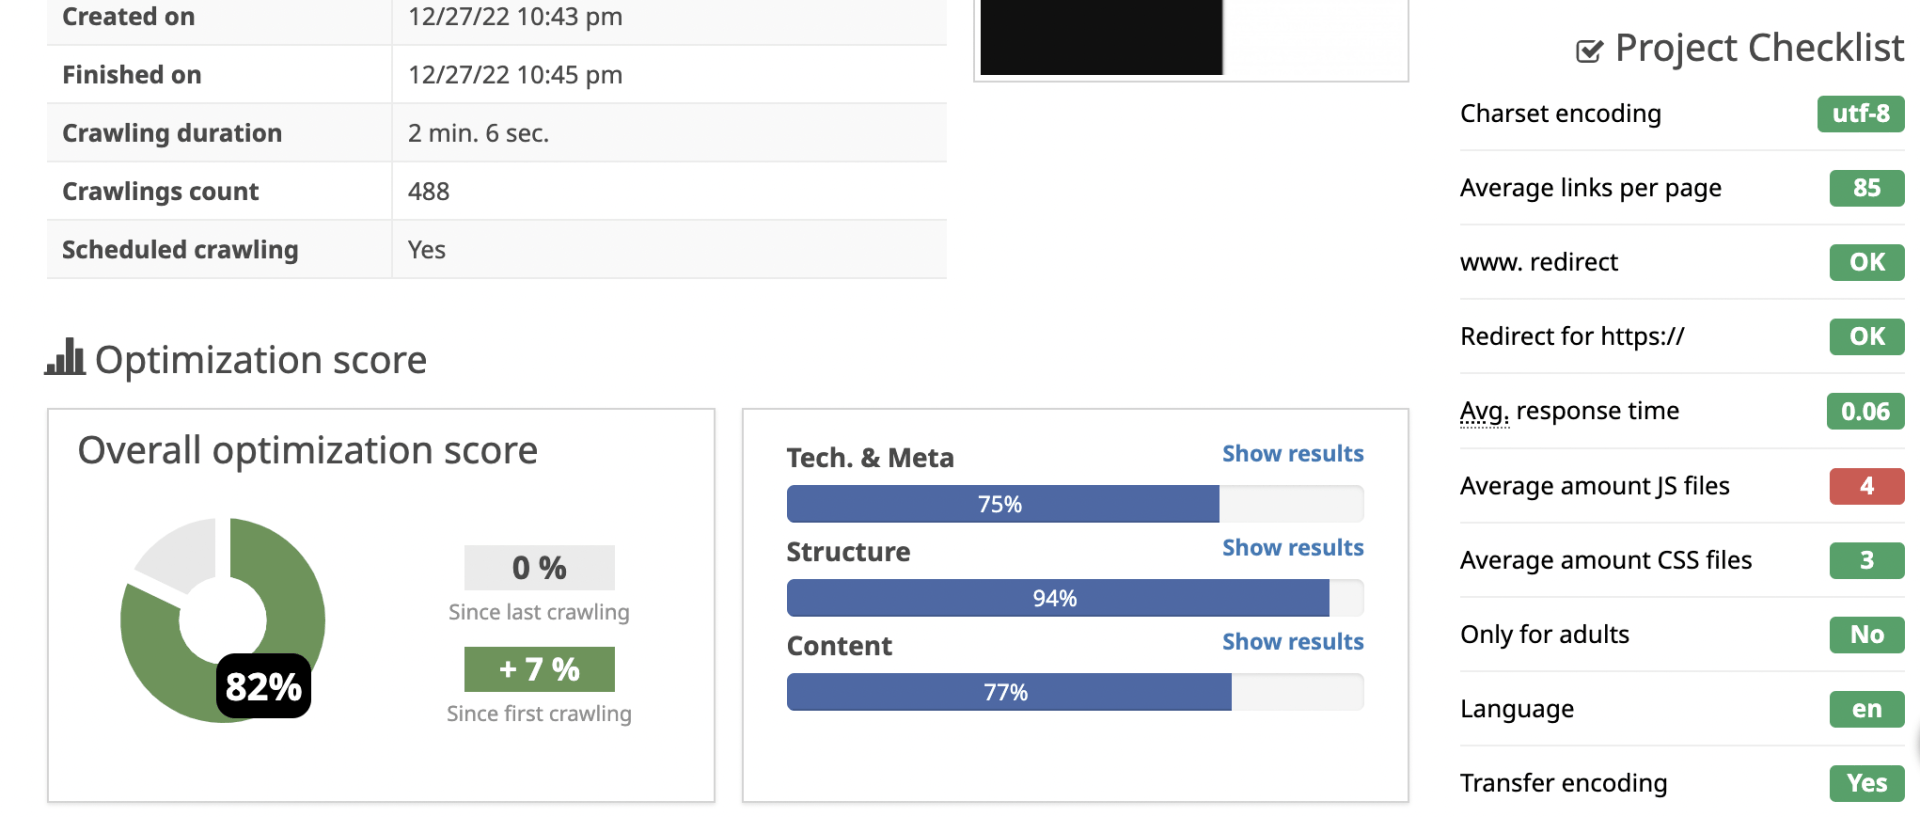
Task: Click the www. redirect OK badge
Action: click(x=1866, y=262)
